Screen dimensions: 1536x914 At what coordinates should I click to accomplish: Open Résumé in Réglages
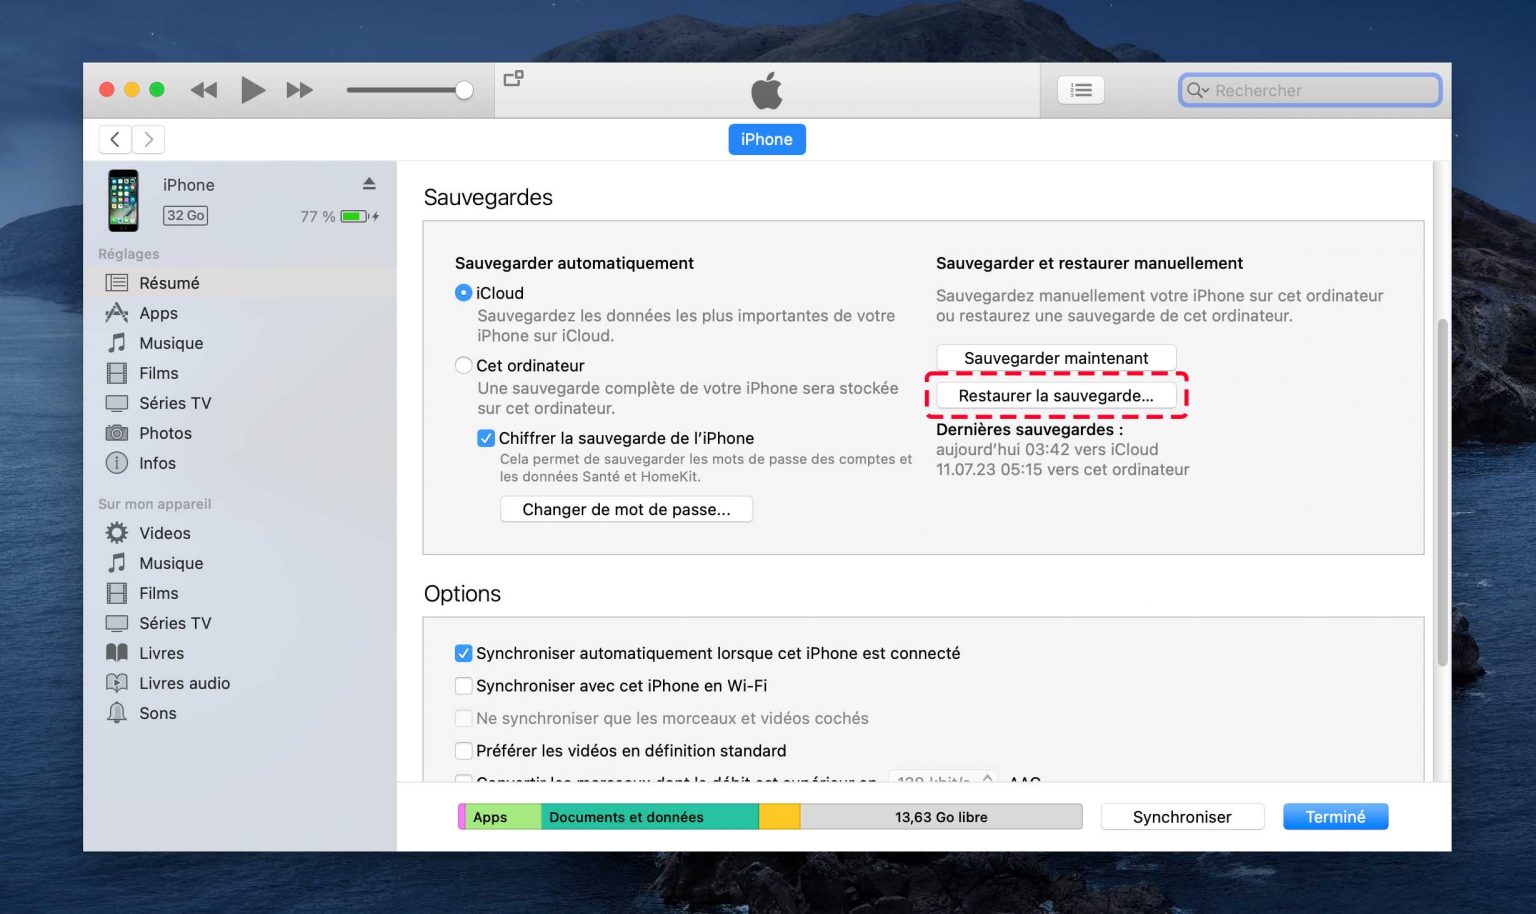240,283
